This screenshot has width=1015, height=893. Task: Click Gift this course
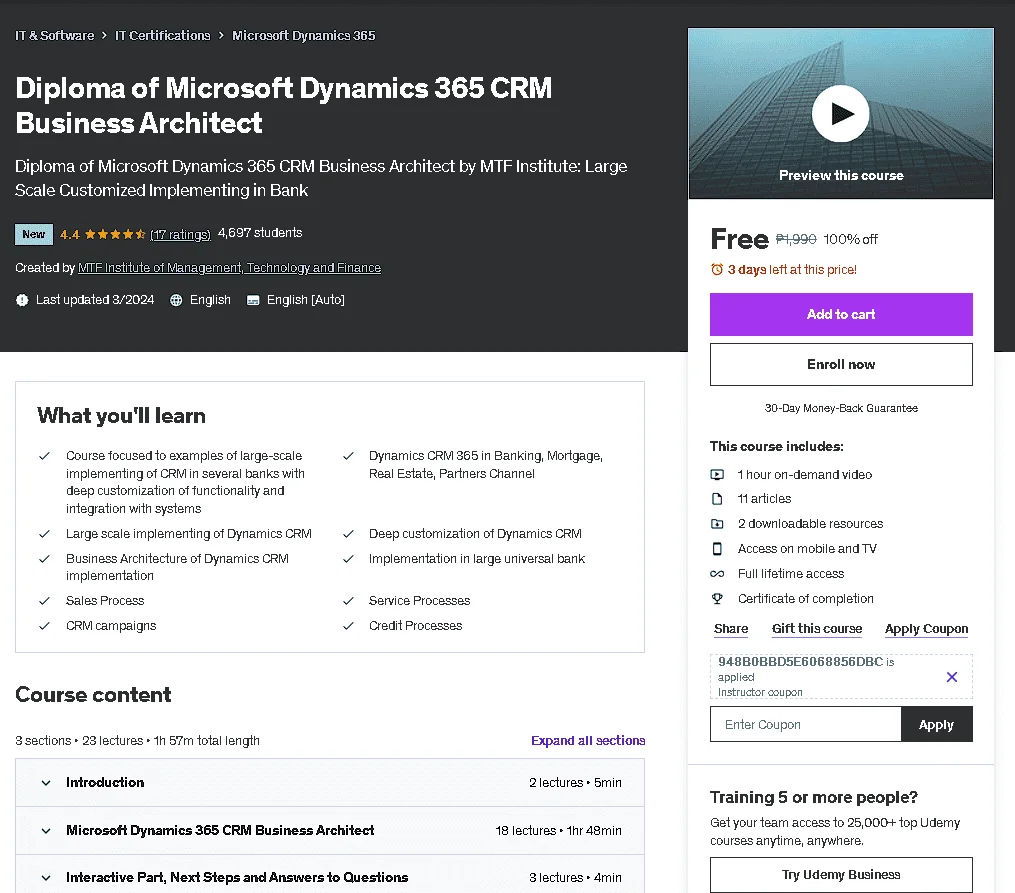tap(817, 629)
